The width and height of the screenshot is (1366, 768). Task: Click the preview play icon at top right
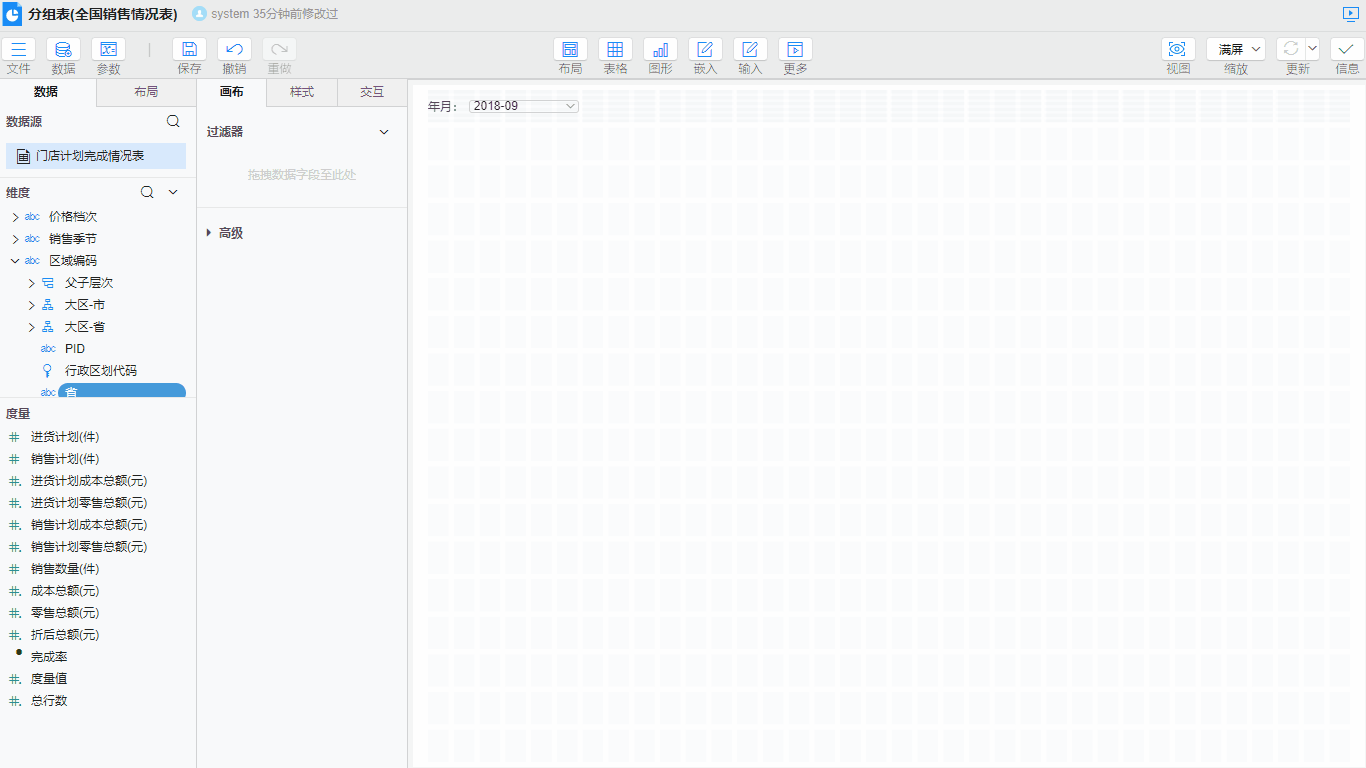1351,14
